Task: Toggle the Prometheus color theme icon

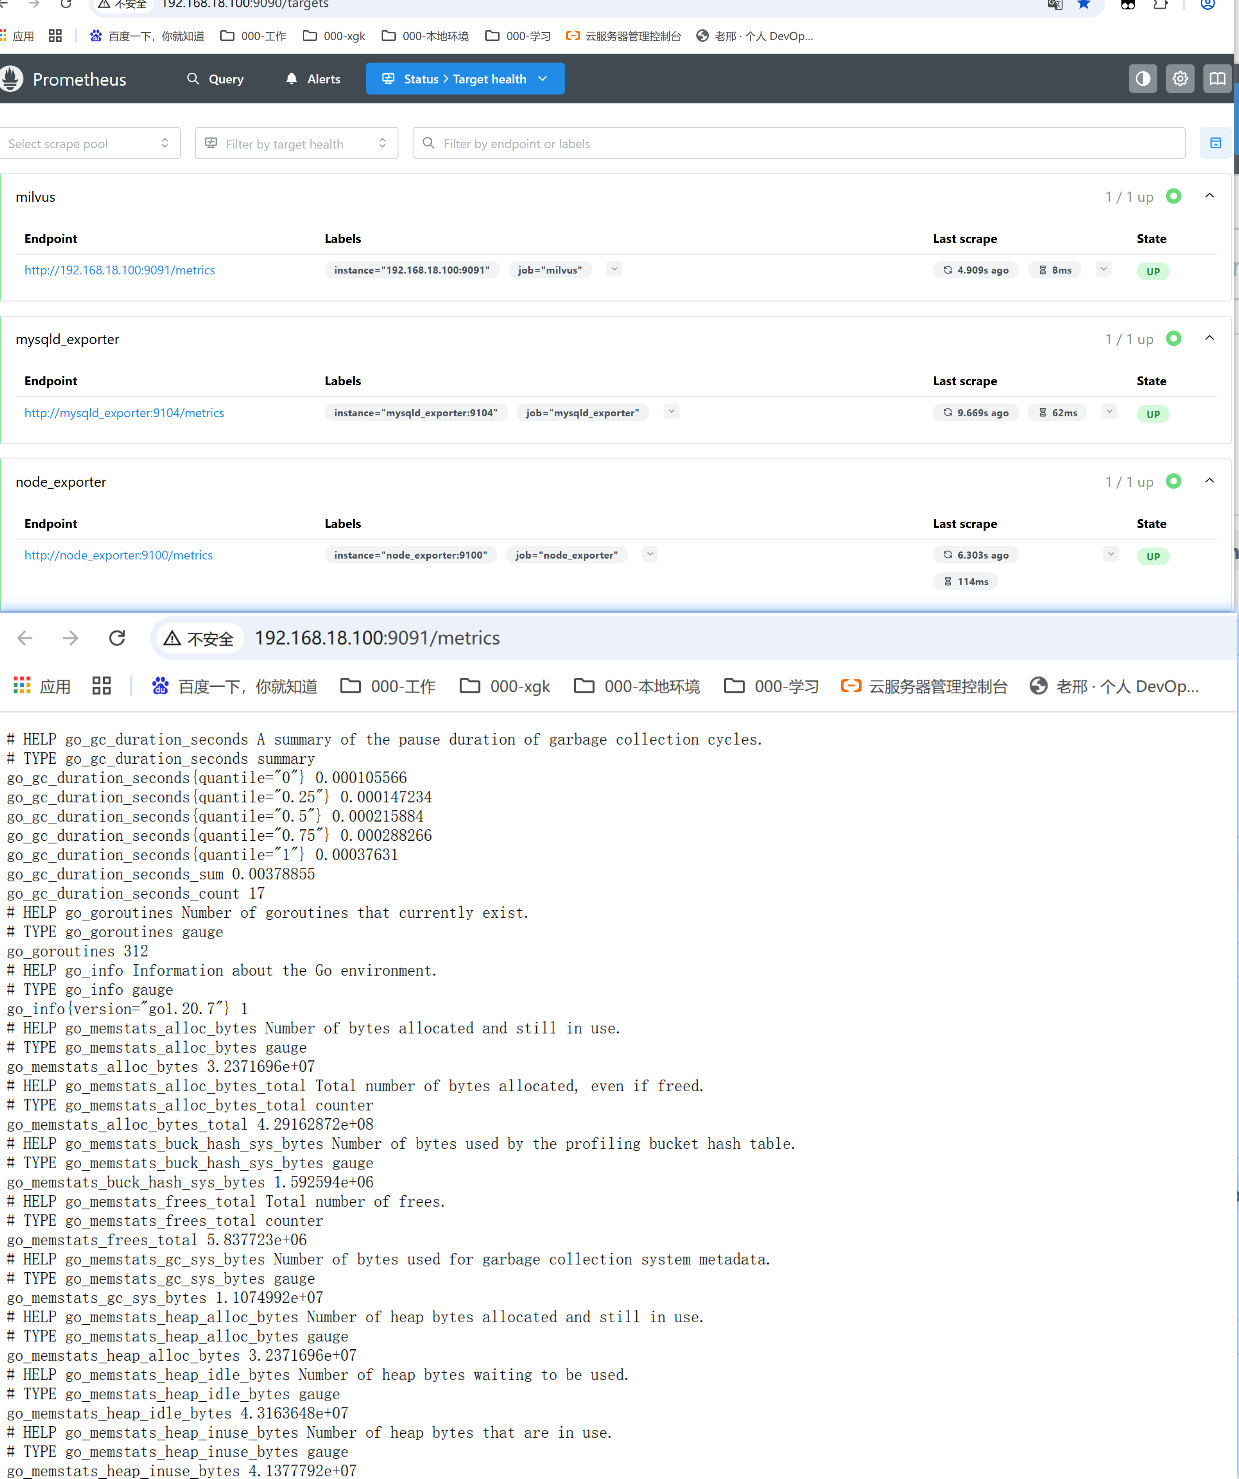Action: click(1143, 79)
